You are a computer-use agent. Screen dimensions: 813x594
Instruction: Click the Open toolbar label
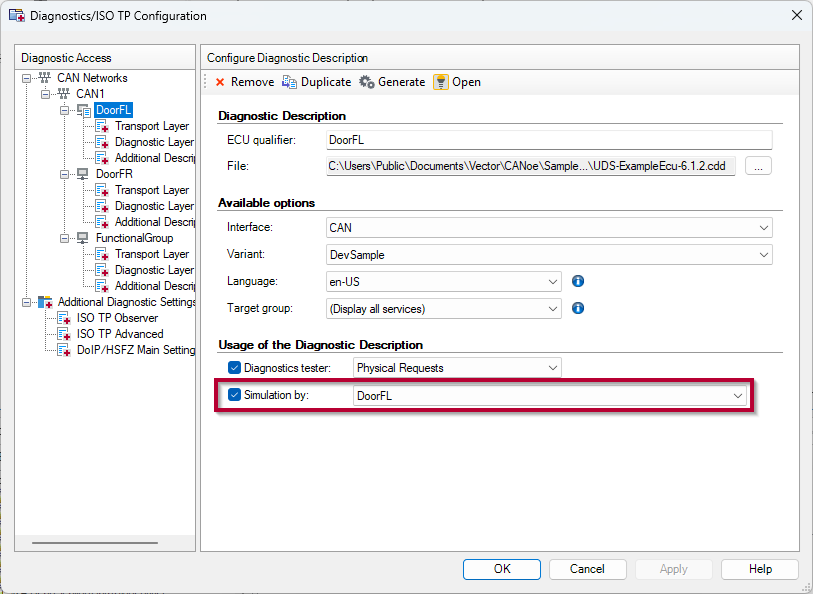pyautogui.click(x=466, y=82)
